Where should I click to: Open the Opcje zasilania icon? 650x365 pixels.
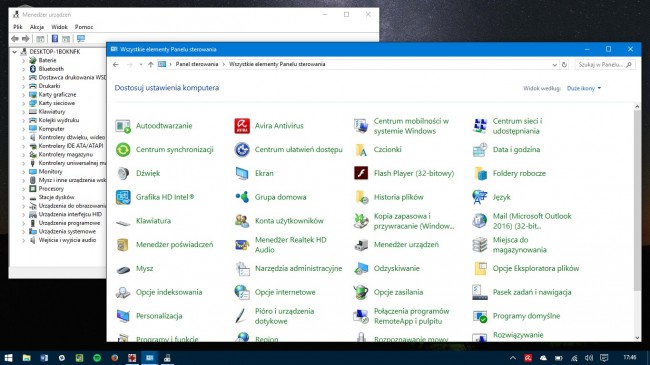click(361, 292)
